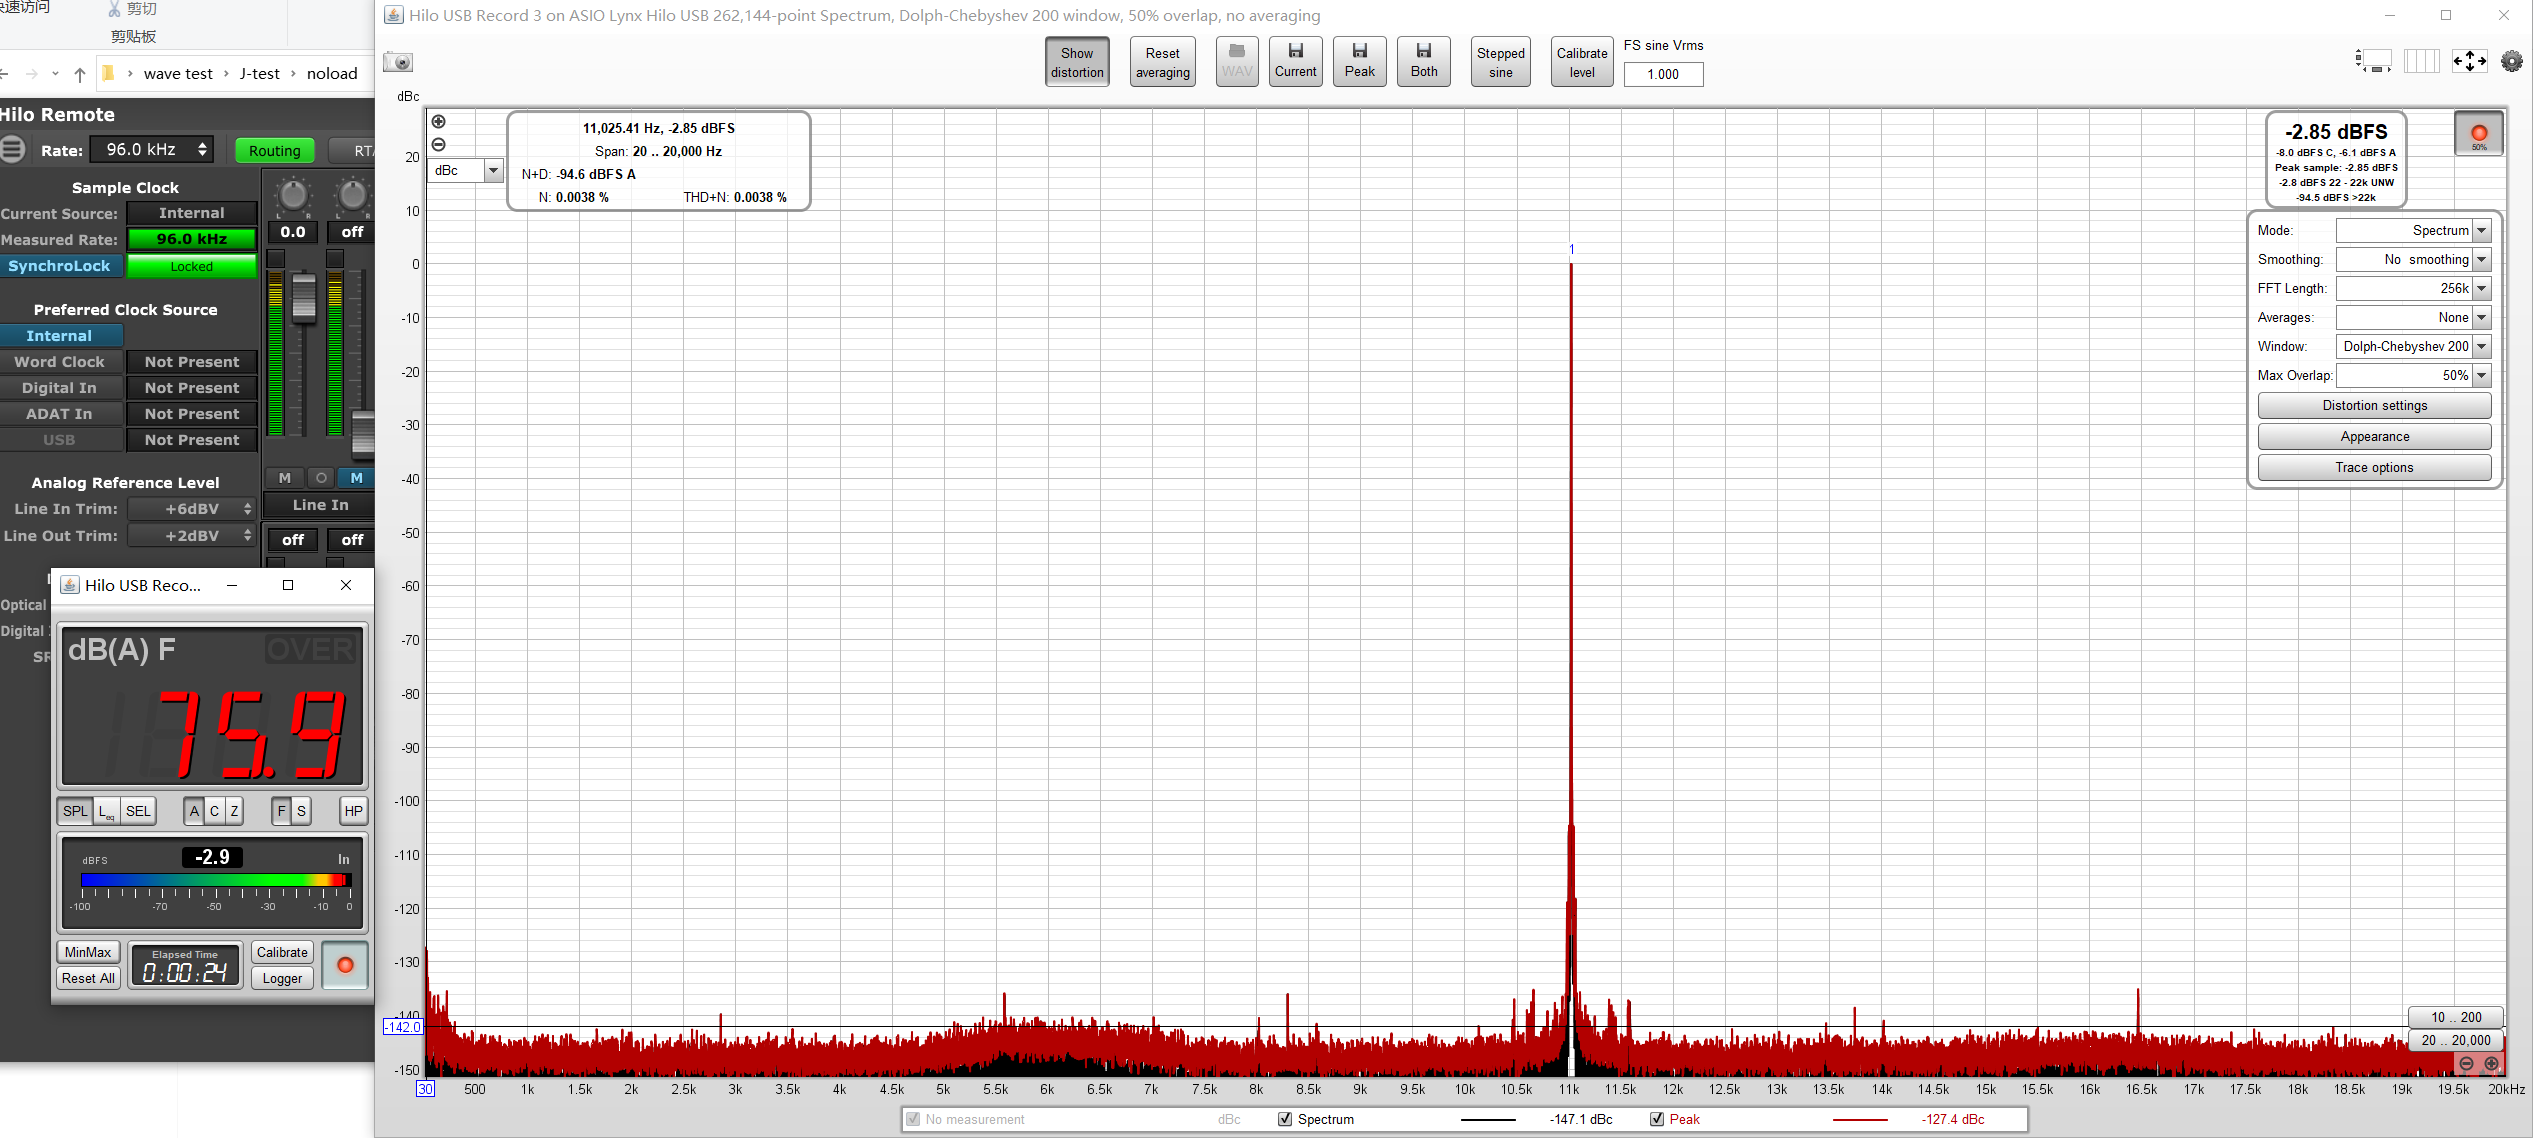2533x1138 pixels.
Task: Open the Averages dropdown
Action: click(x=2412, y=318)
